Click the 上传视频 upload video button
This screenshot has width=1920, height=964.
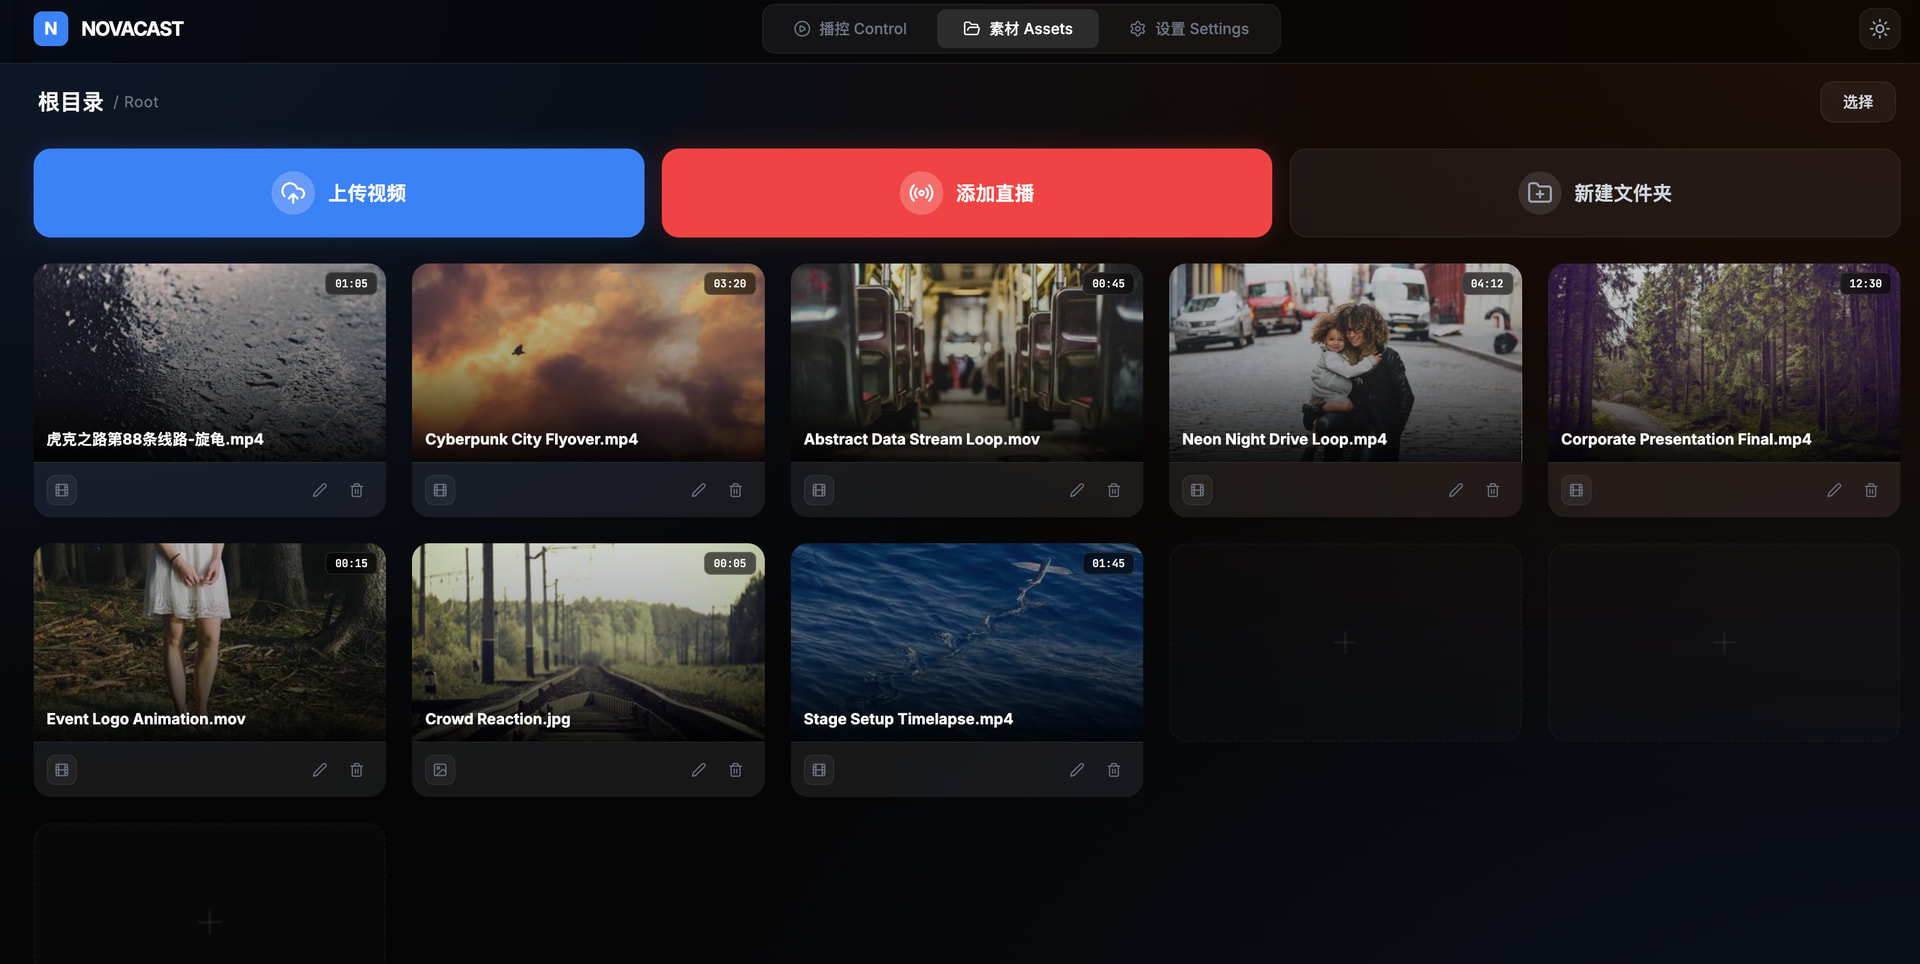point(339,193)
